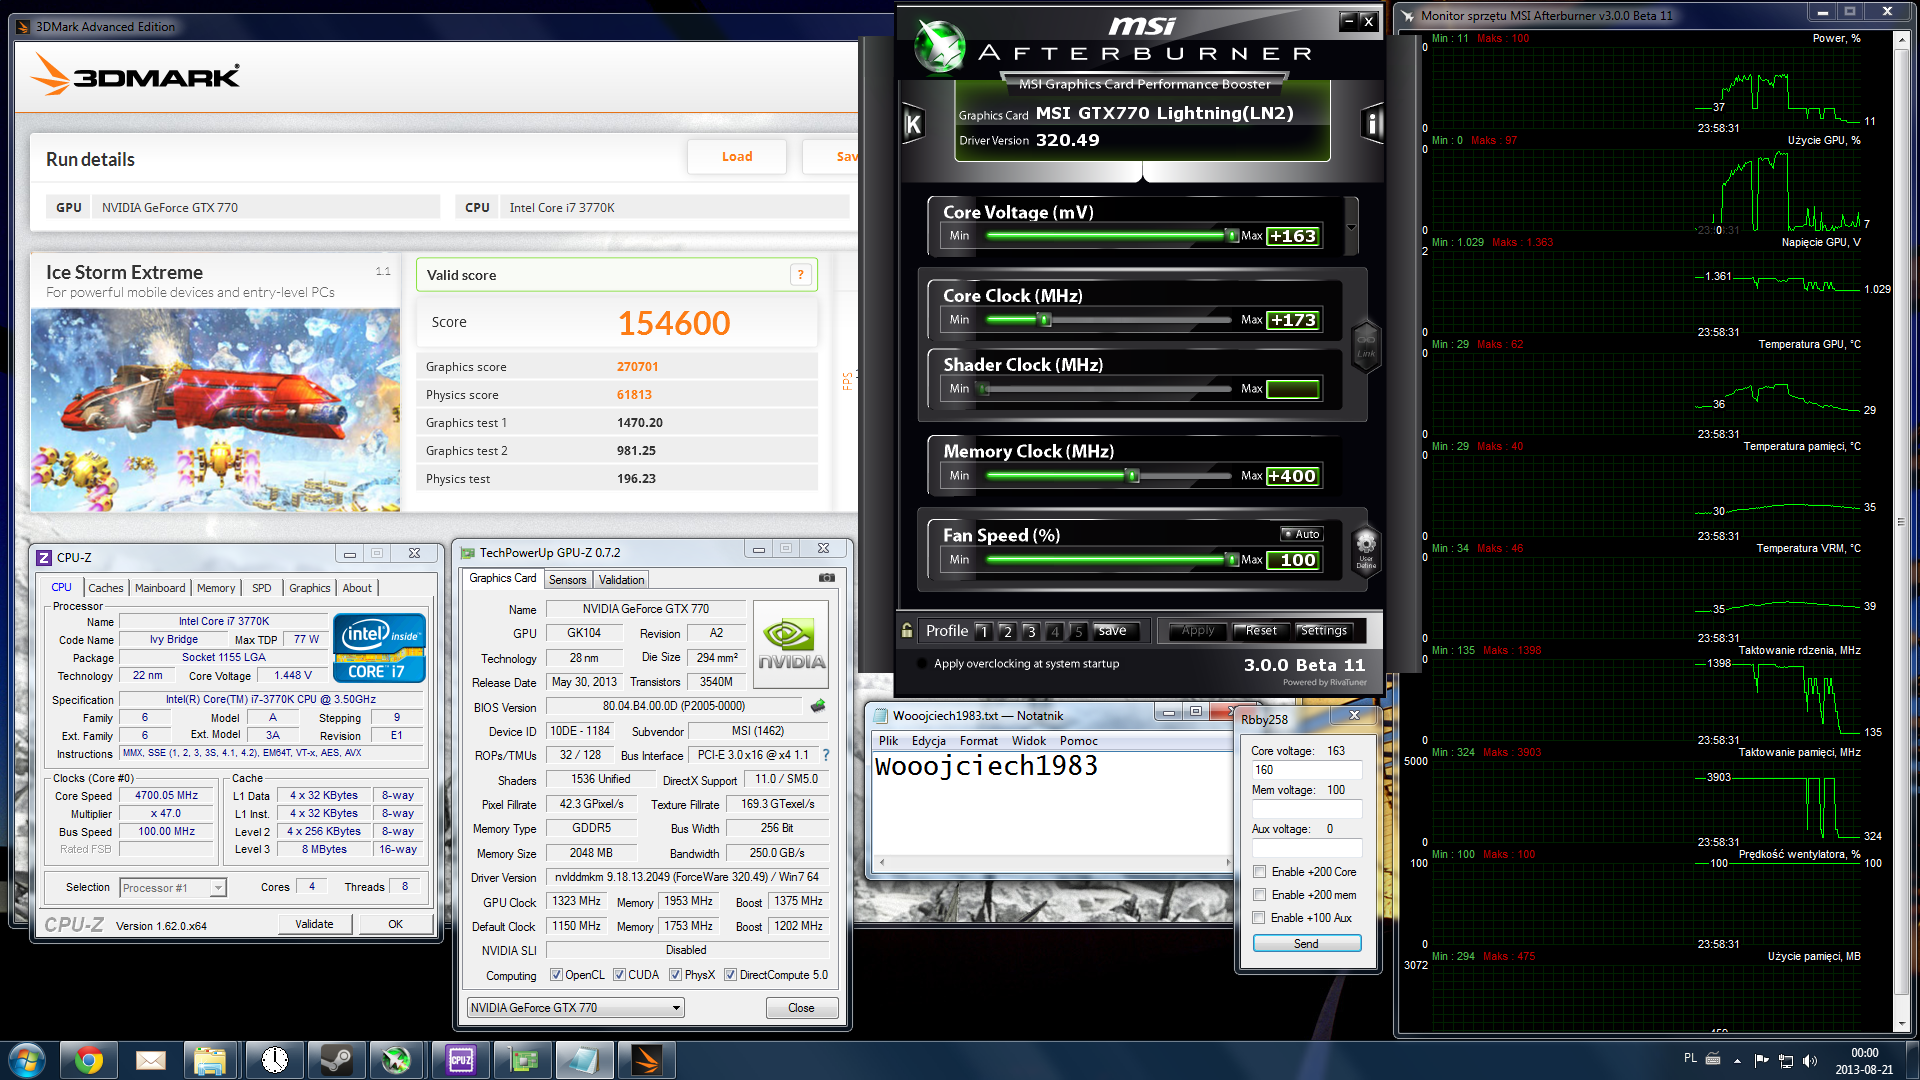Click the Load button in 3DMark
Screen dimensions: 1920x1080
[737, 157]
